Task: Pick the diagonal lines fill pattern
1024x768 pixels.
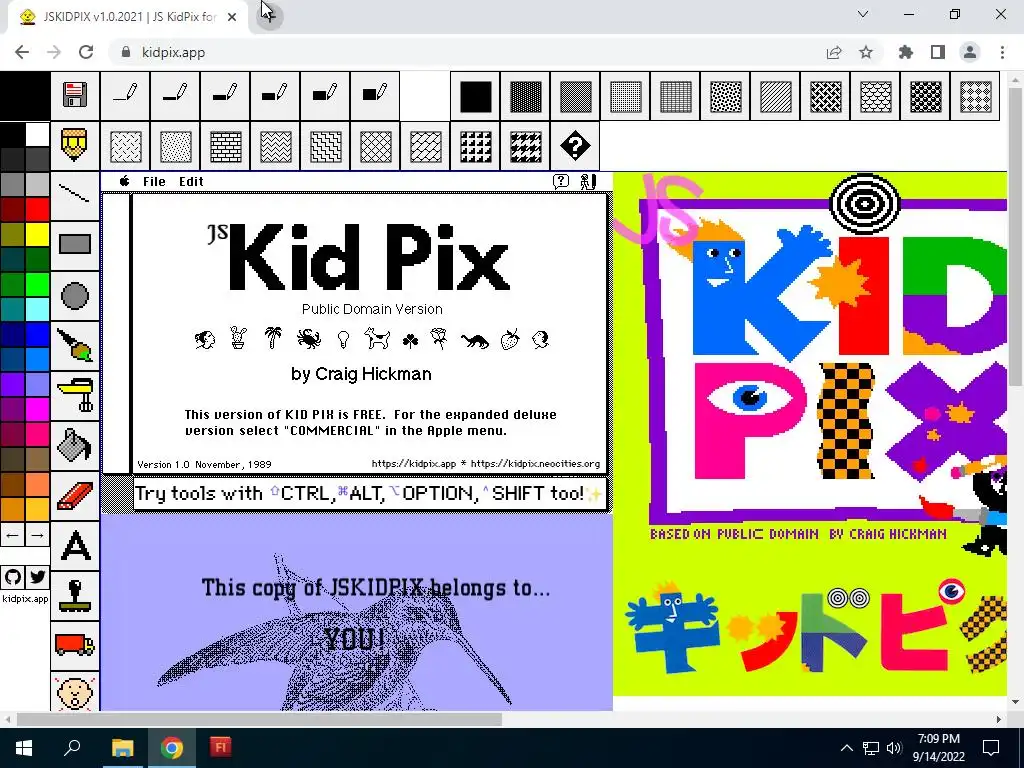Action: (776, 97)
